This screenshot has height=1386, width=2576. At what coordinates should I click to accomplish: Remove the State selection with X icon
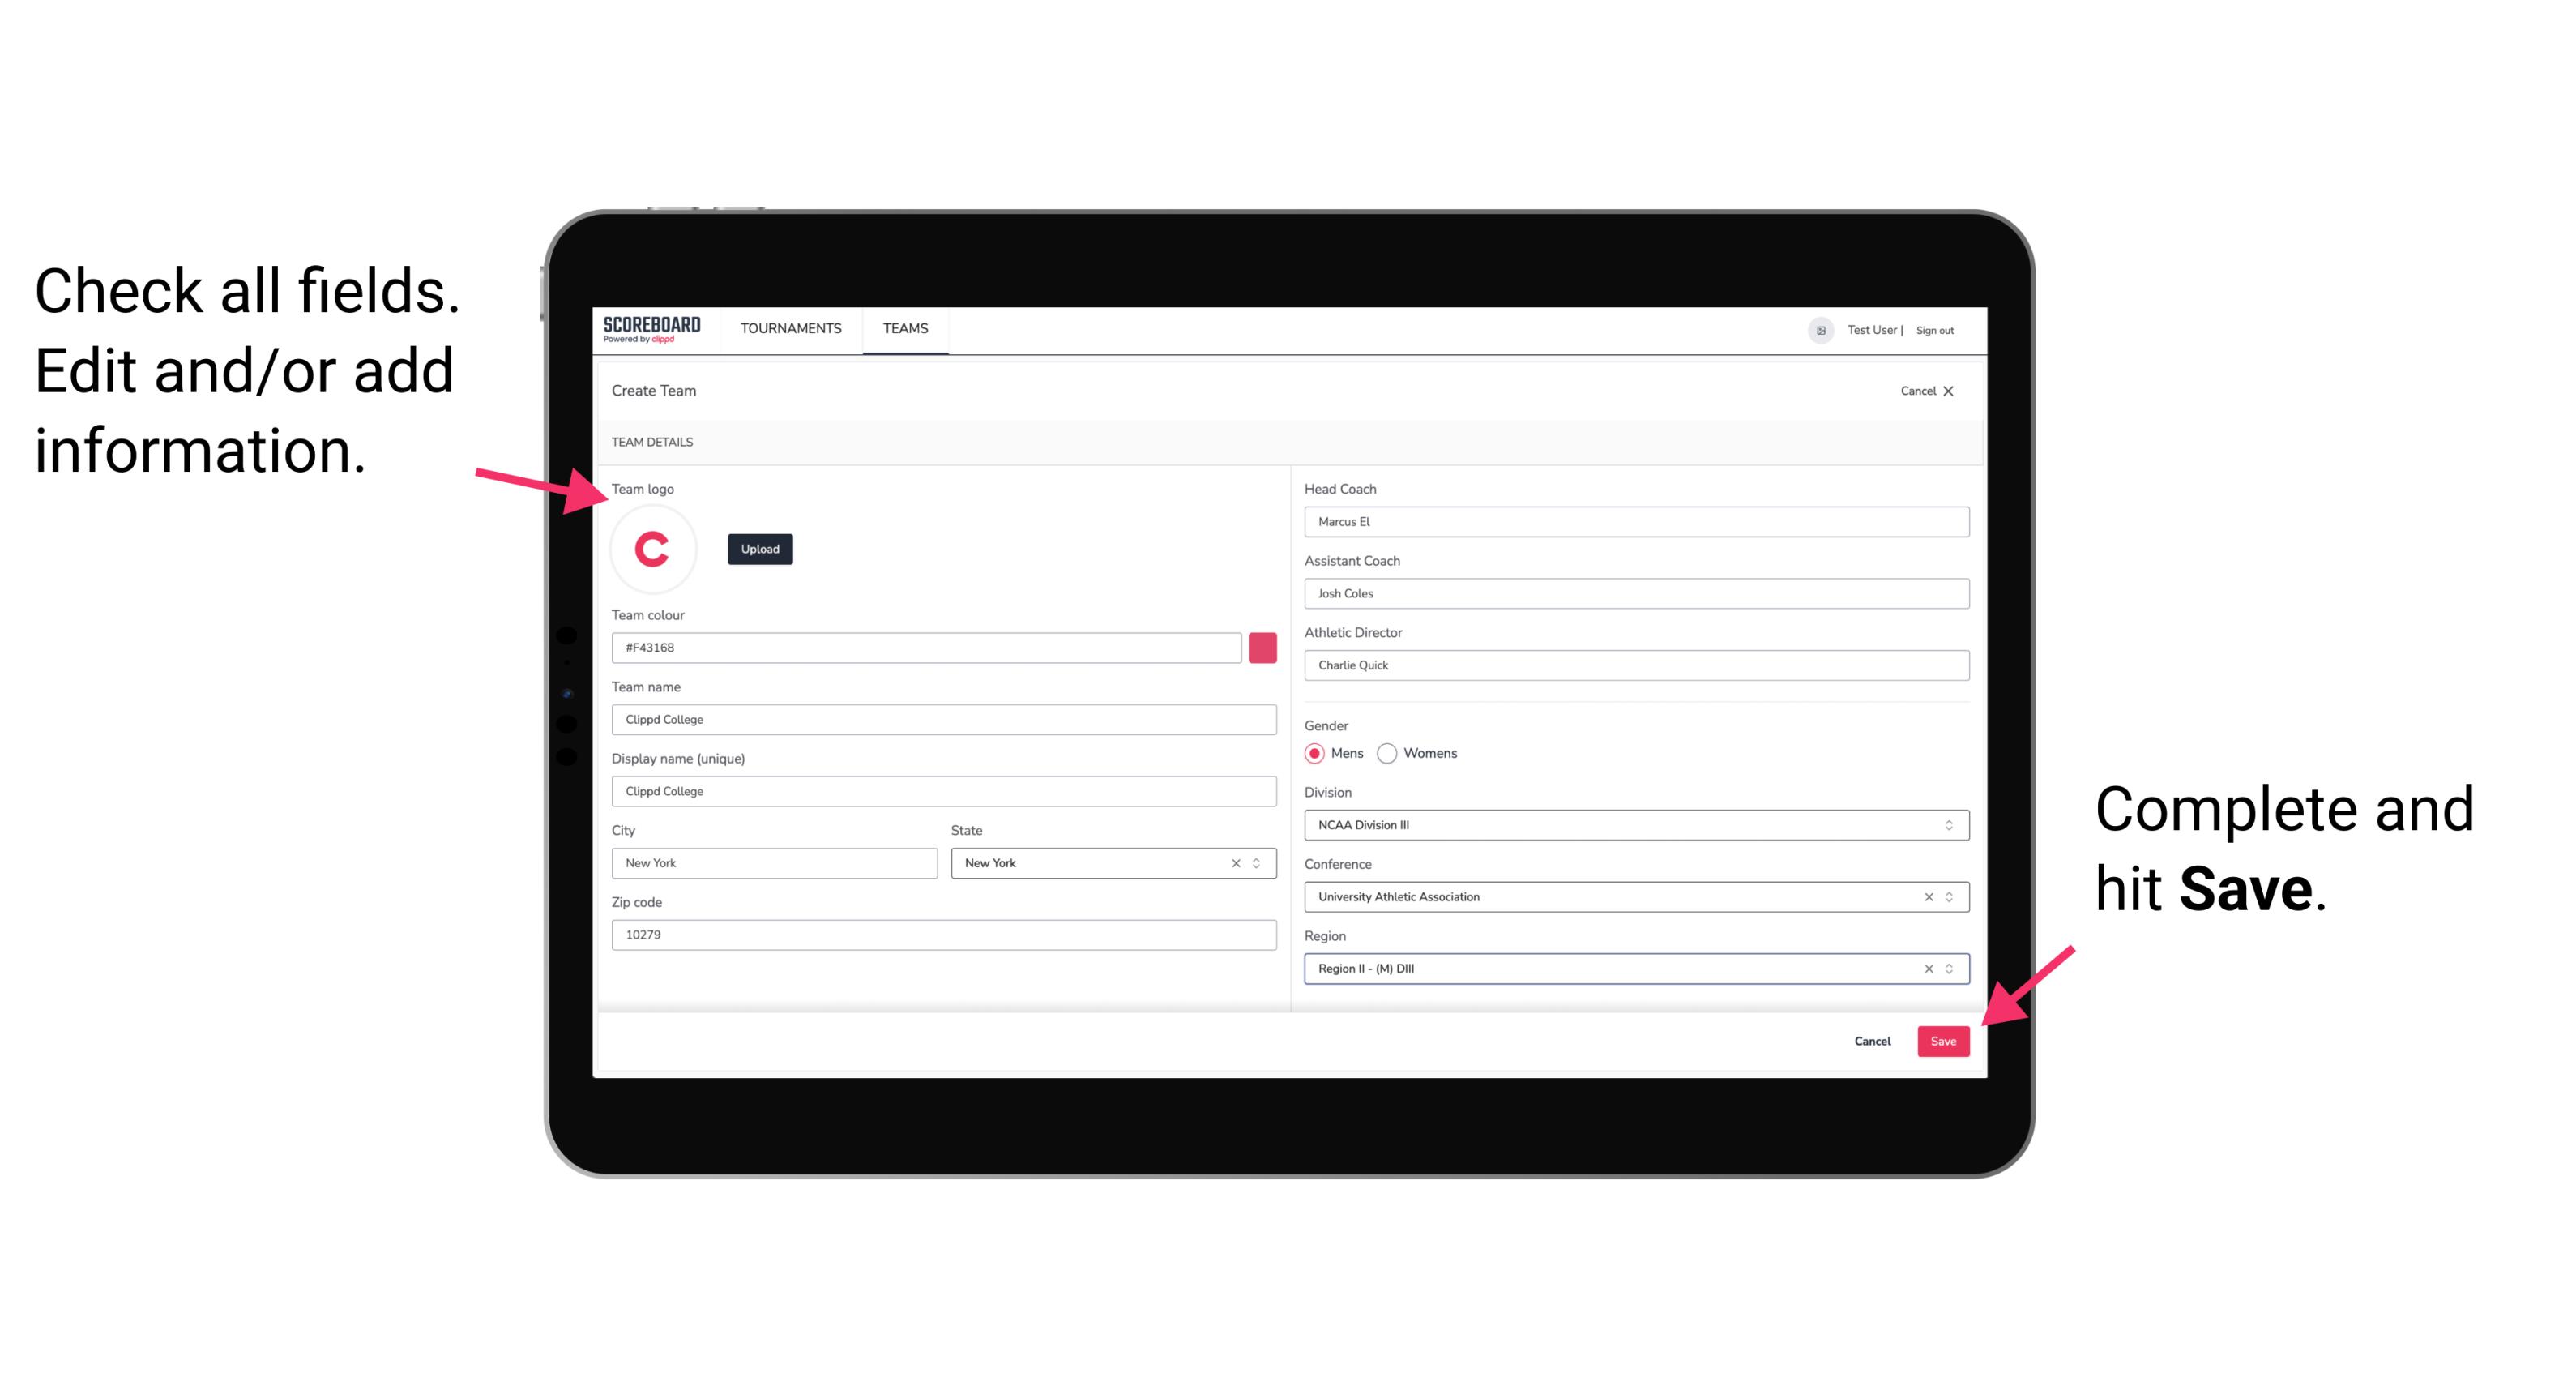tap(1235, 862)
